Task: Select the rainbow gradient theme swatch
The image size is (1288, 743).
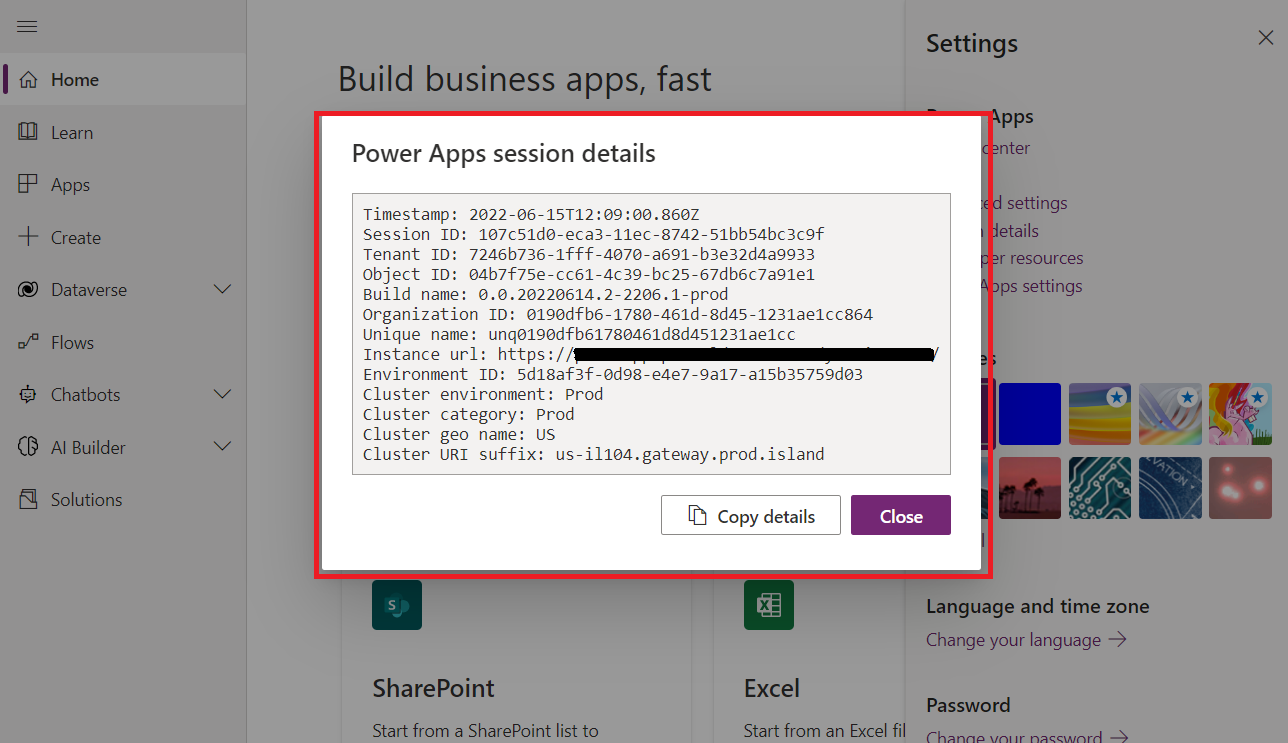Action: 1100,414
